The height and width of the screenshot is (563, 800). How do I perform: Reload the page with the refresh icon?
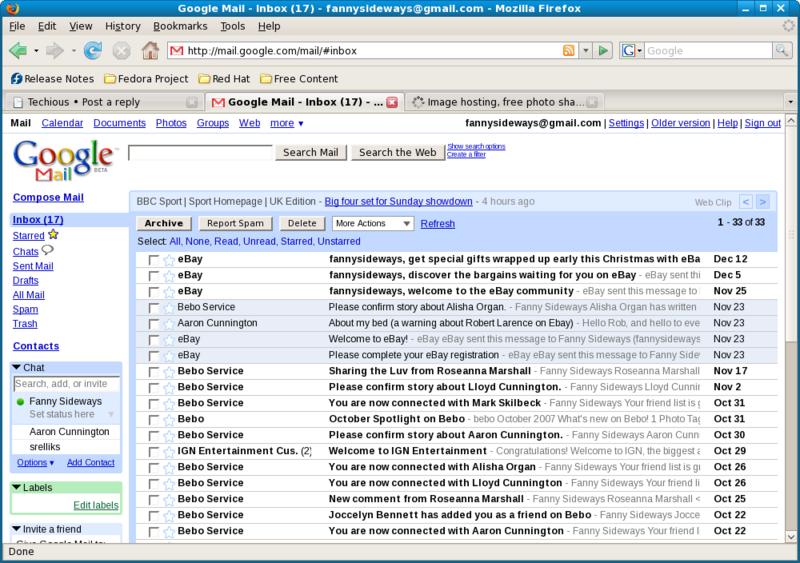pos(93,51)
